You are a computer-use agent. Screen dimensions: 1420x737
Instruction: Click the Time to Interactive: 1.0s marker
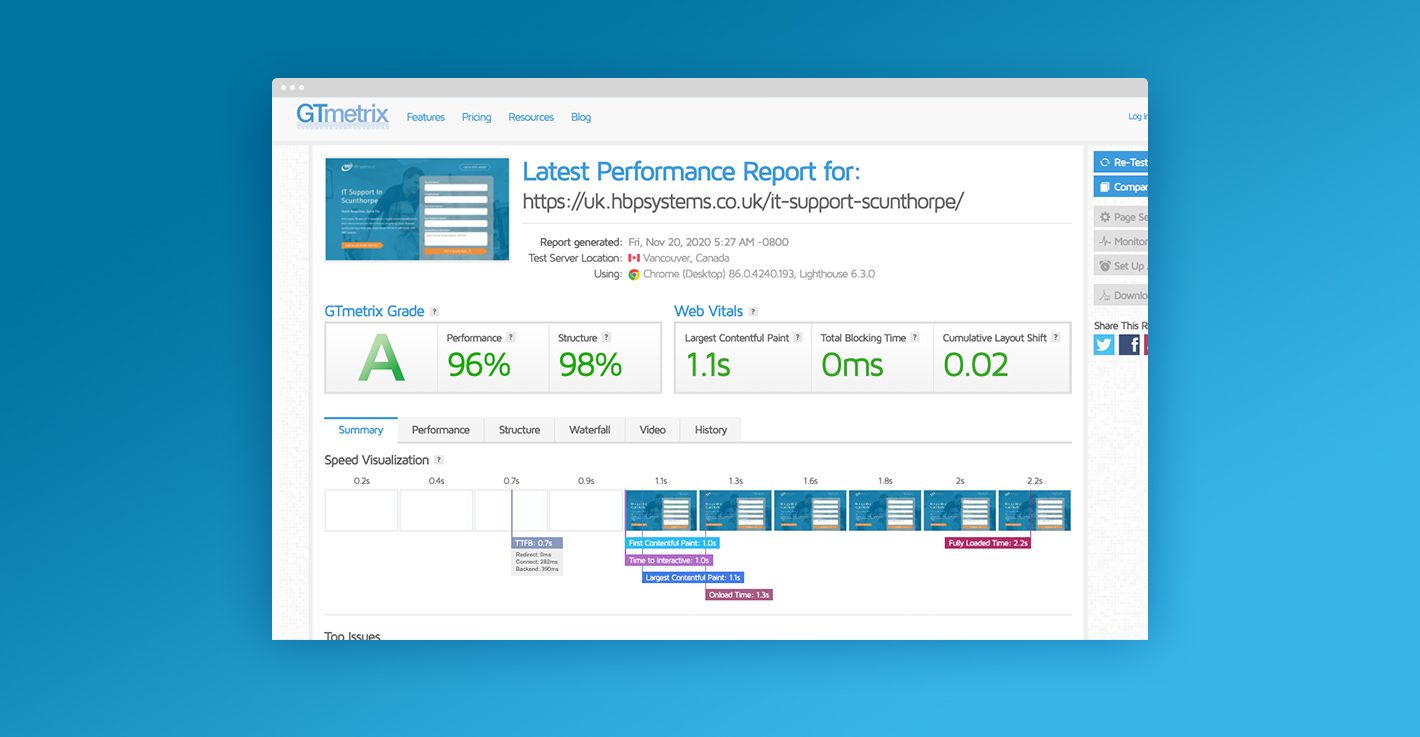coord(669,560)
